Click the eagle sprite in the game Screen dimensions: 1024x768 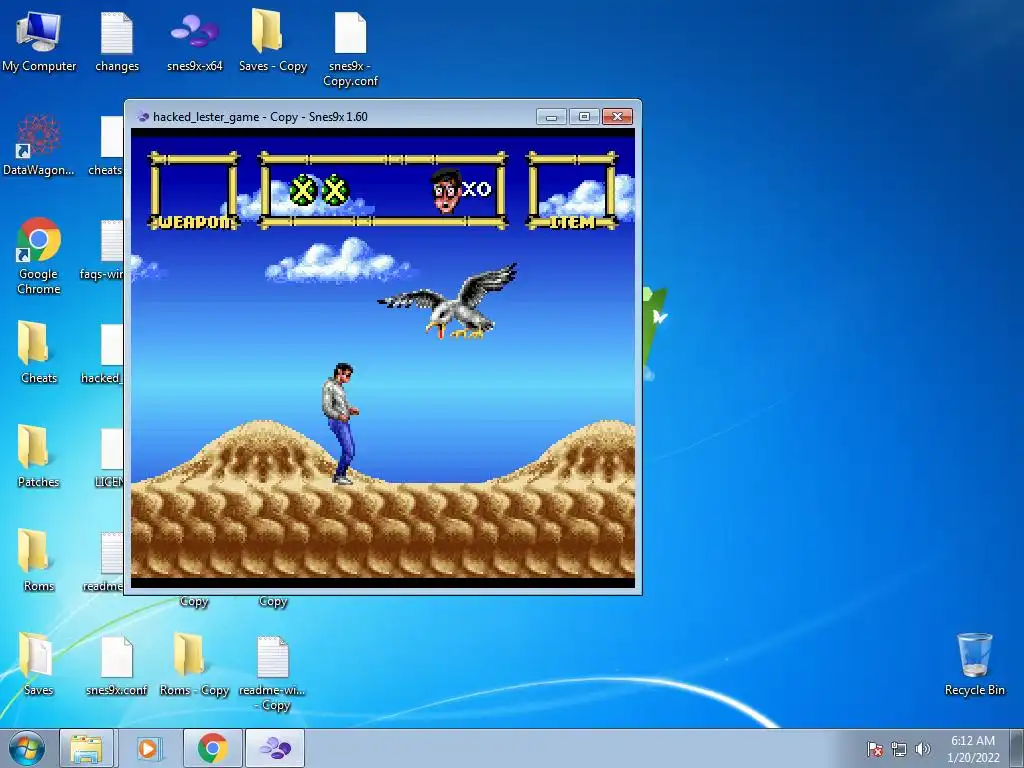click(449, 301)
